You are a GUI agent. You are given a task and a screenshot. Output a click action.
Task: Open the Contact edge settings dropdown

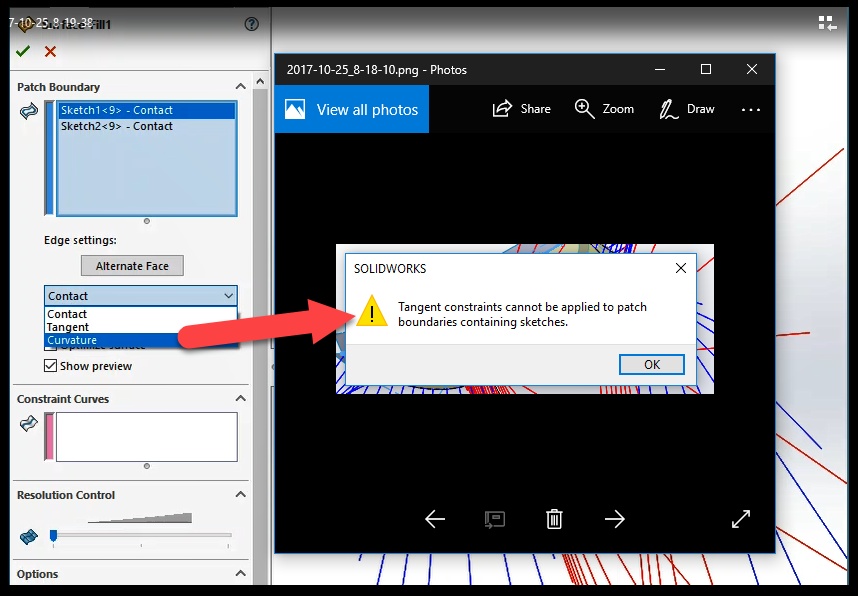click(x=141, y=296)
